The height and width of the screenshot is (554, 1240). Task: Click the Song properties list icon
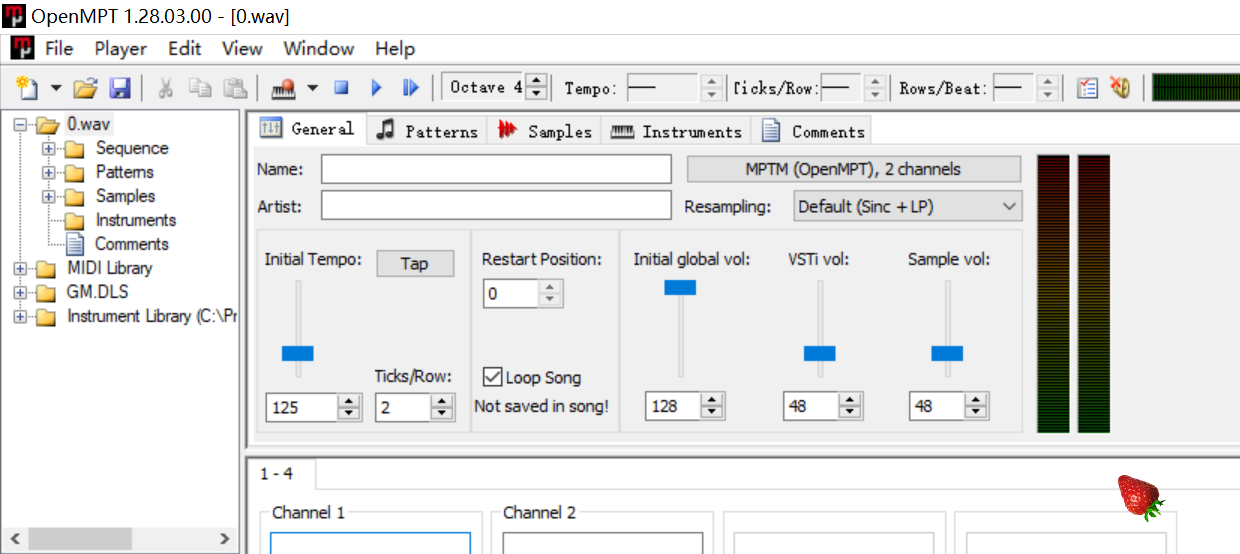click(x=1088, y=88)
